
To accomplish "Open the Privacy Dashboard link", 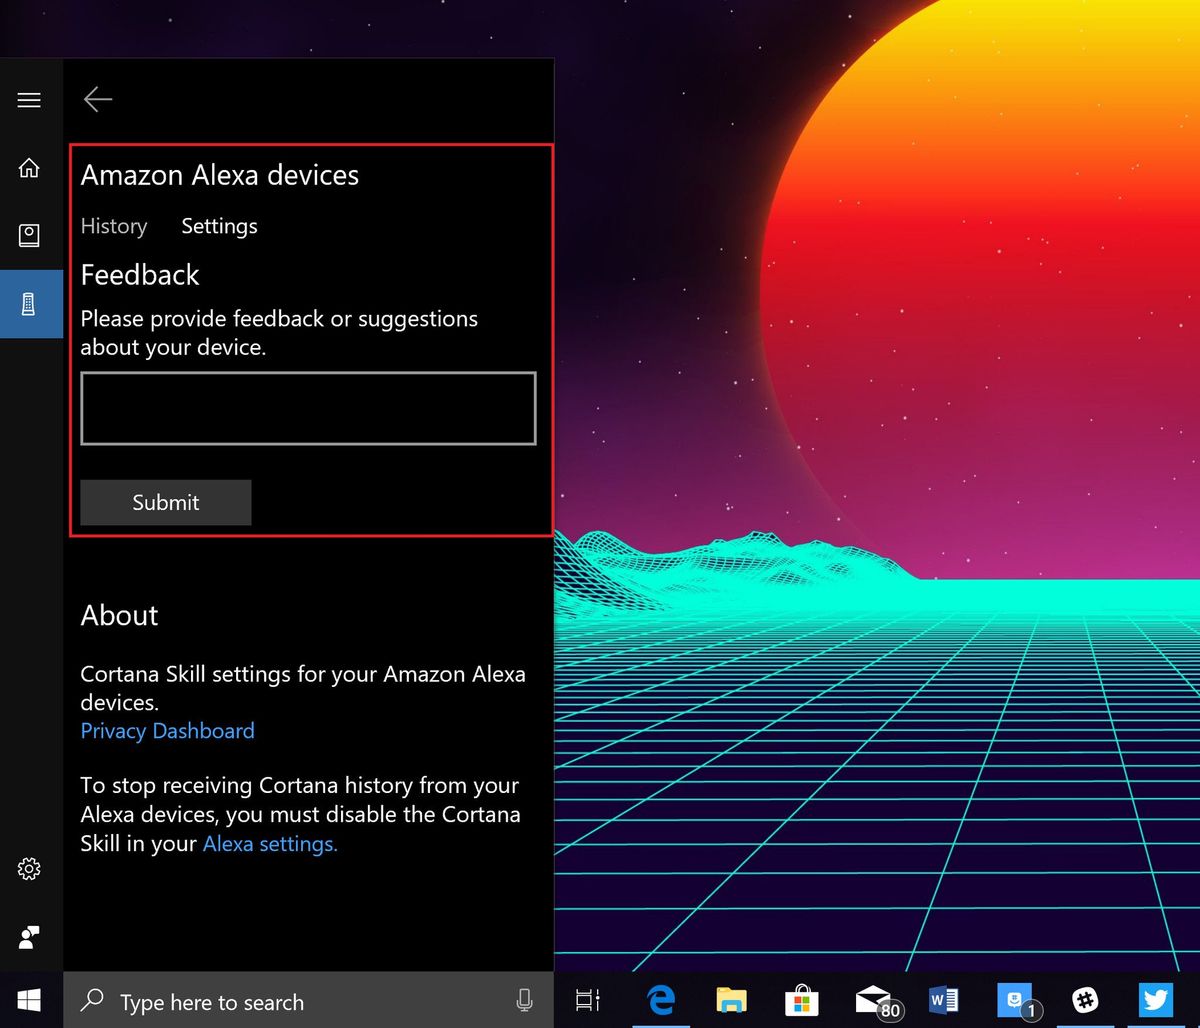I will point(167,731).
